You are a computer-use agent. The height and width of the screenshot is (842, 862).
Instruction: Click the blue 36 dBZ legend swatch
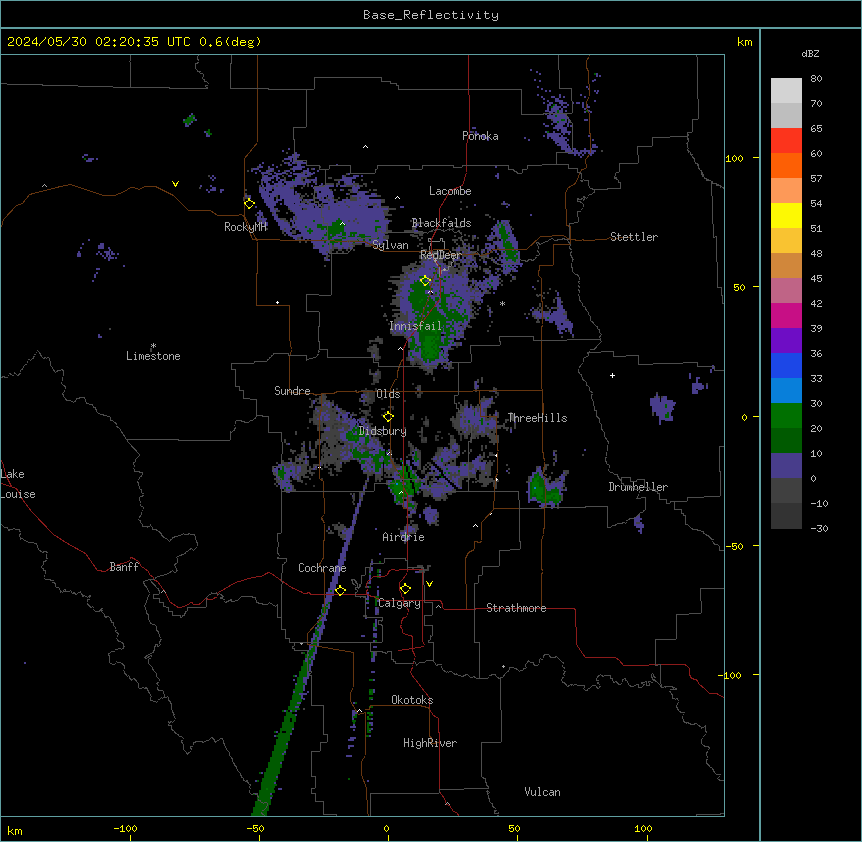[x=786, y=365]
